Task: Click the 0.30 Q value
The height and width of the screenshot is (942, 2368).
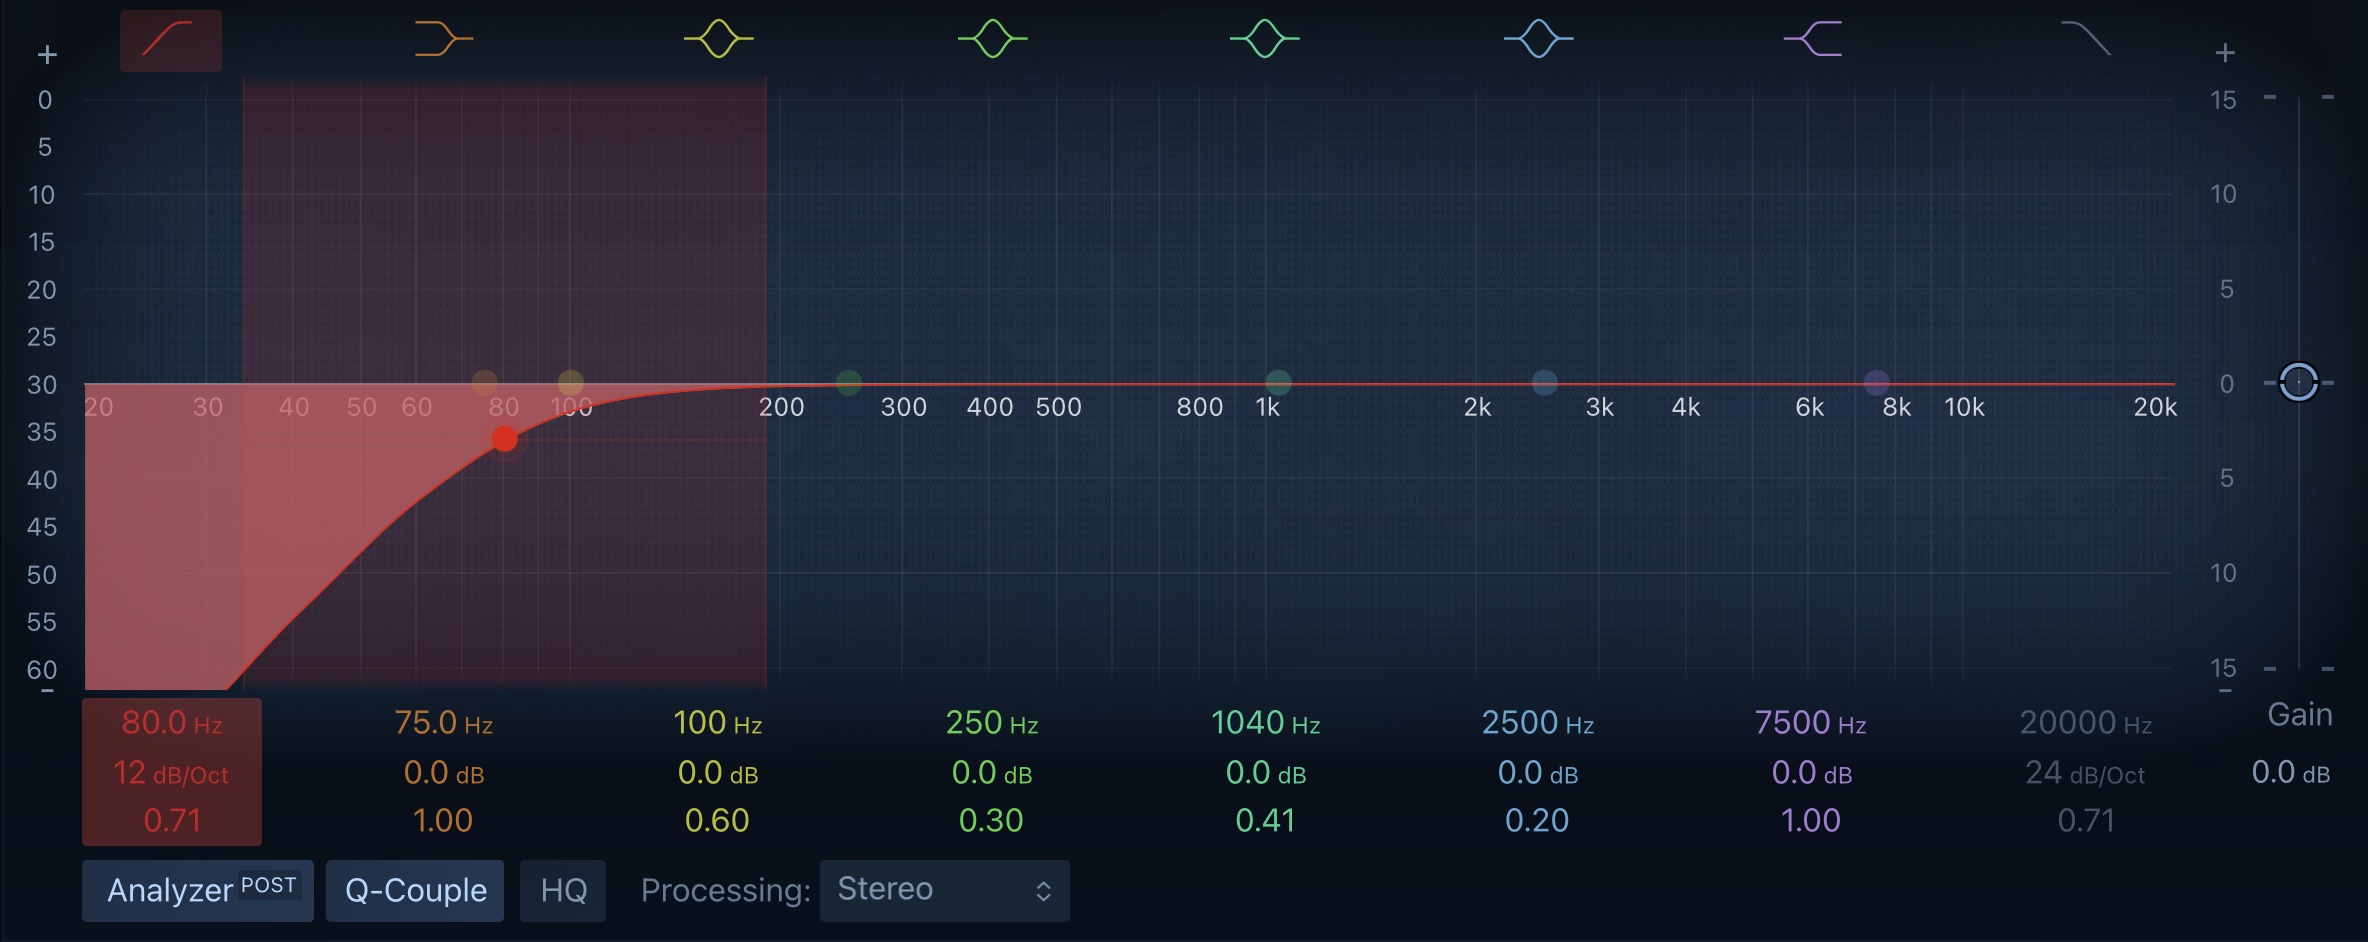Action: pos(991,821)
